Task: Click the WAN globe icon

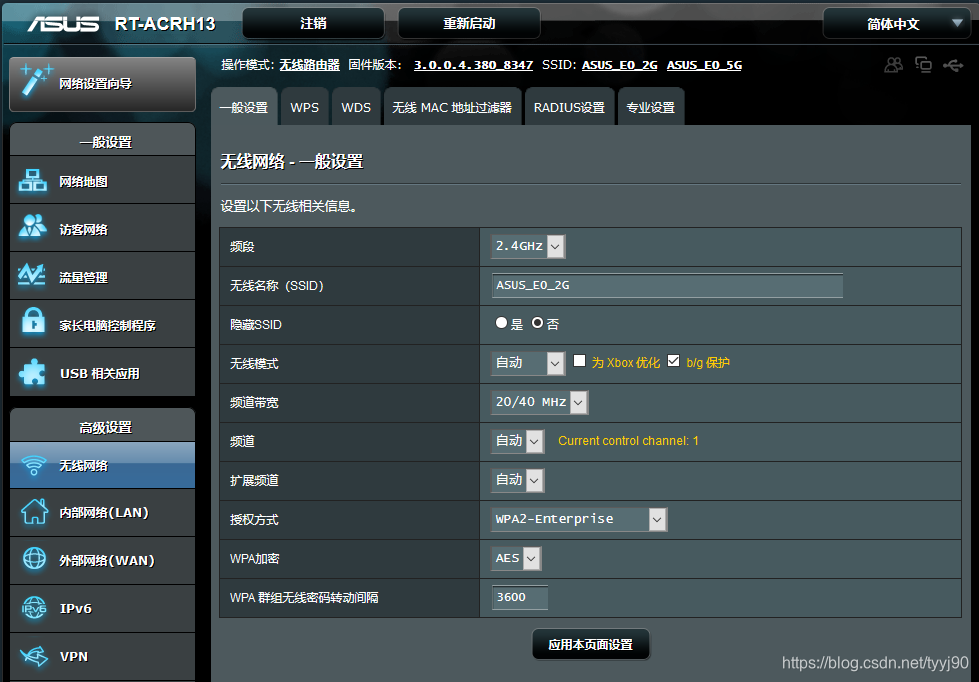Action: [x=34, y=558]
